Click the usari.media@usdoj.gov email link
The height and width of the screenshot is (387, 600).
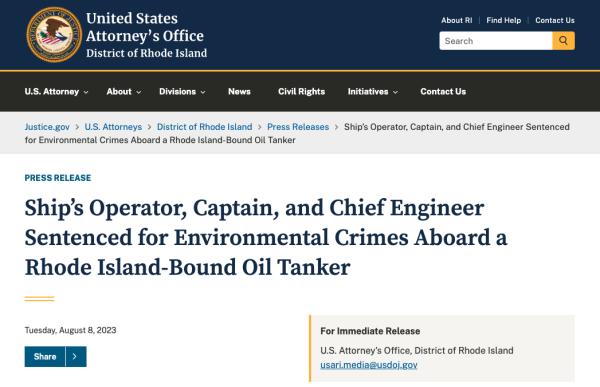(368, 365)
